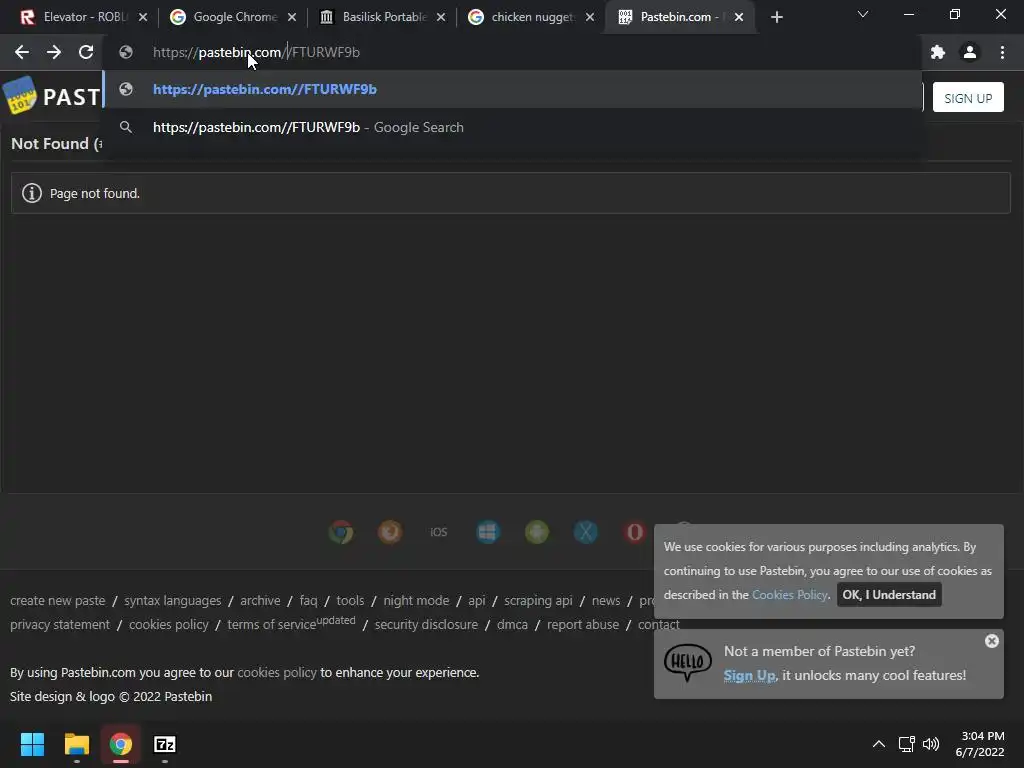This screenshot has width=1024, height=768.
Task: Close the Elevator - ROBLOX tab
Action: 143,17
